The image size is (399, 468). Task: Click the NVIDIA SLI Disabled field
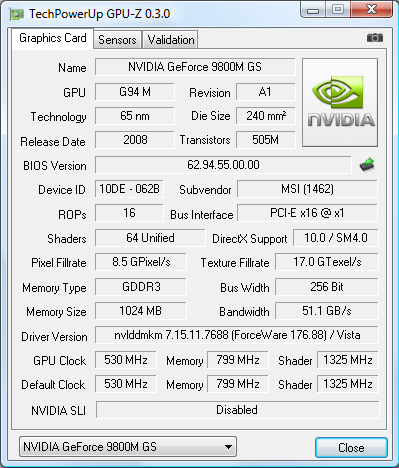tap(237, 410)
